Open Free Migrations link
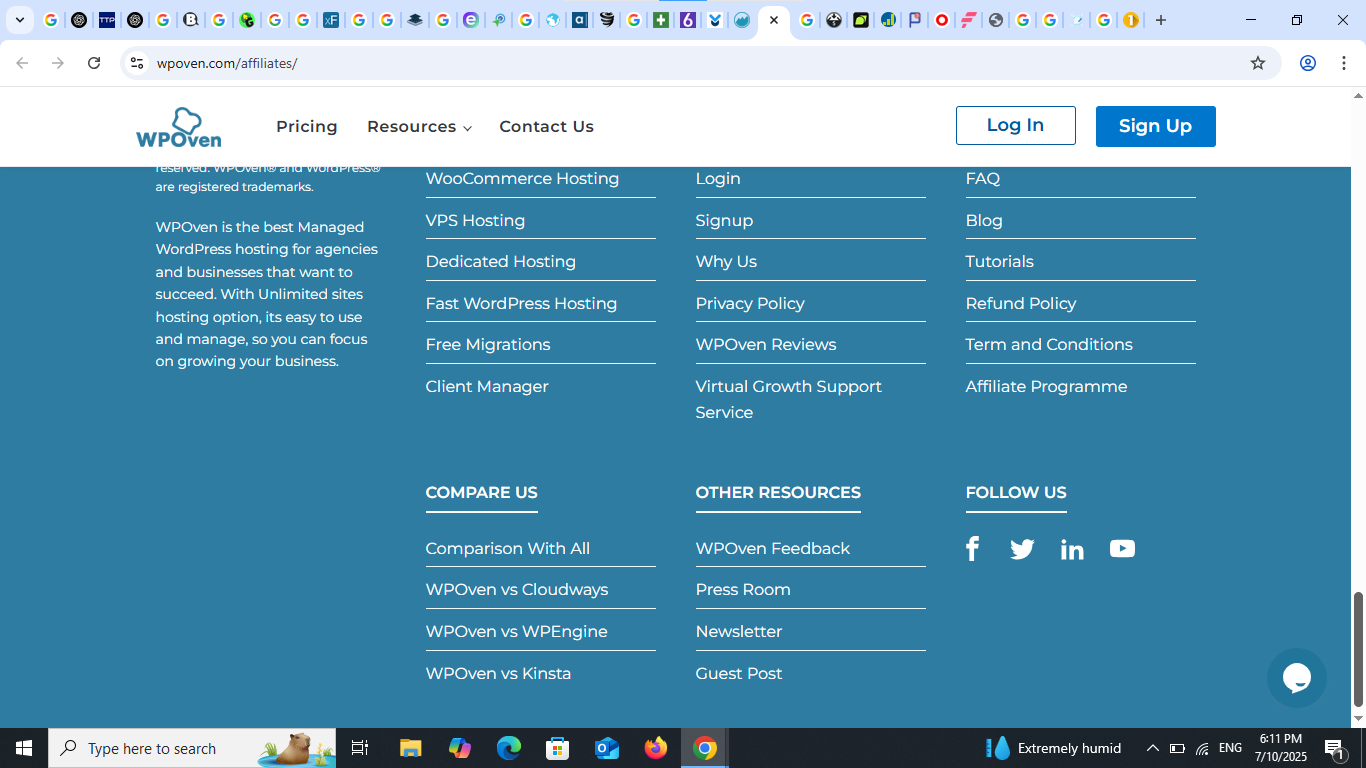 point(488,345)
